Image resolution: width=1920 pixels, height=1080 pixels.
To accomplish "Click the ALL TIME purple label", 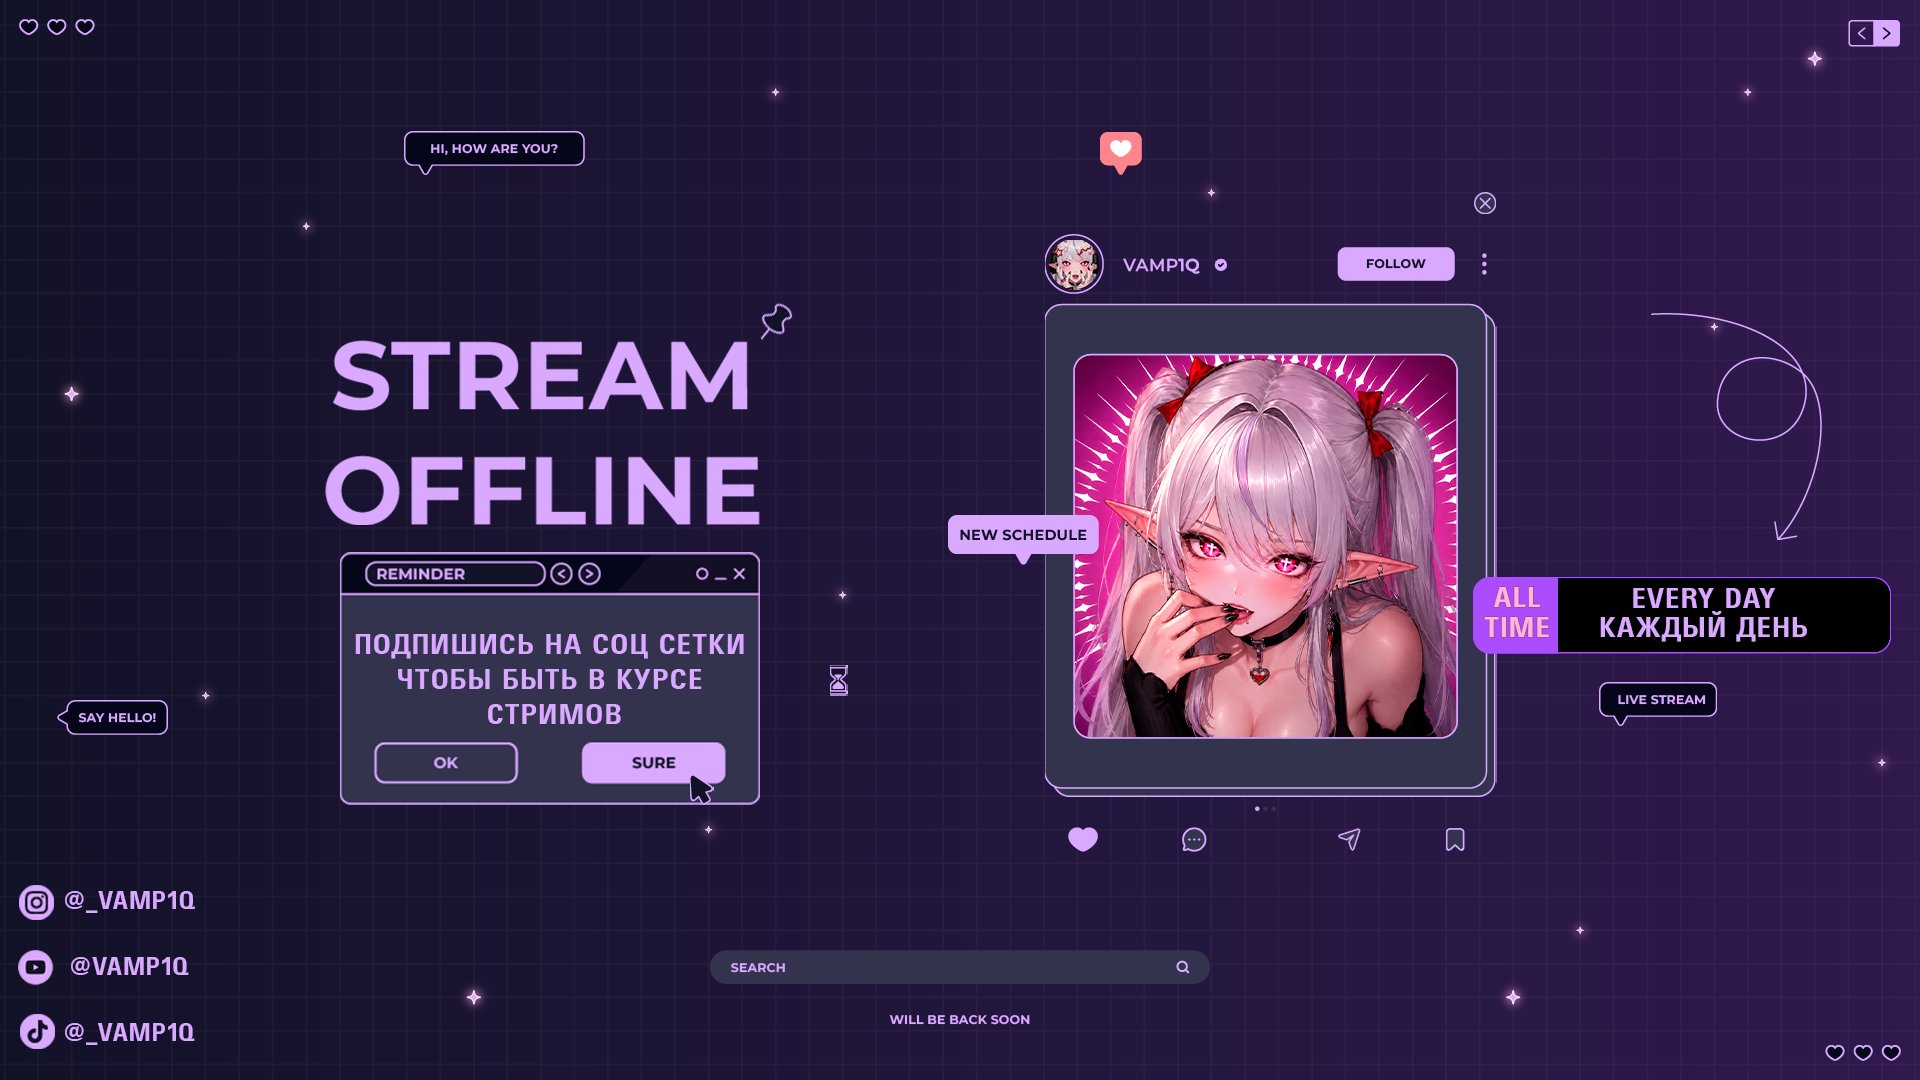I will click(x=1516, y=614).
